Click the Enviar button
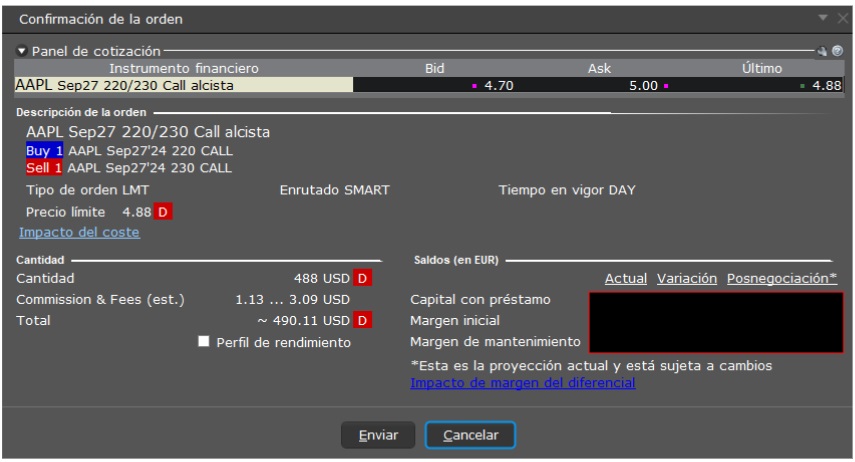 (x=378, y=435)
